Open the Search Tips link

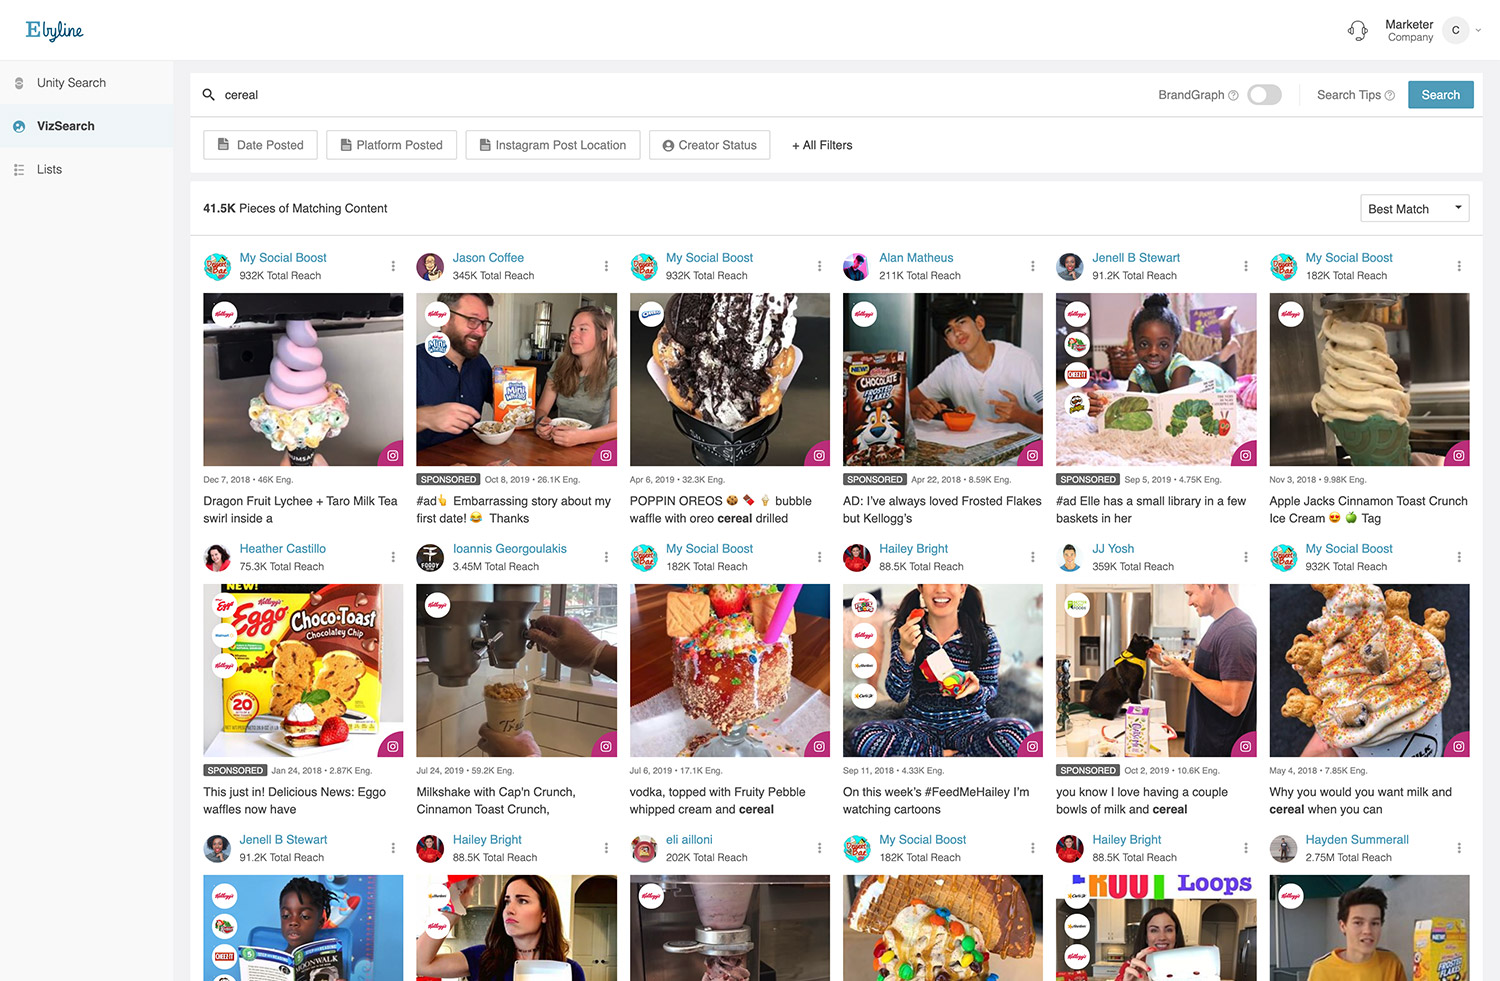click(x=1349, y=95)
